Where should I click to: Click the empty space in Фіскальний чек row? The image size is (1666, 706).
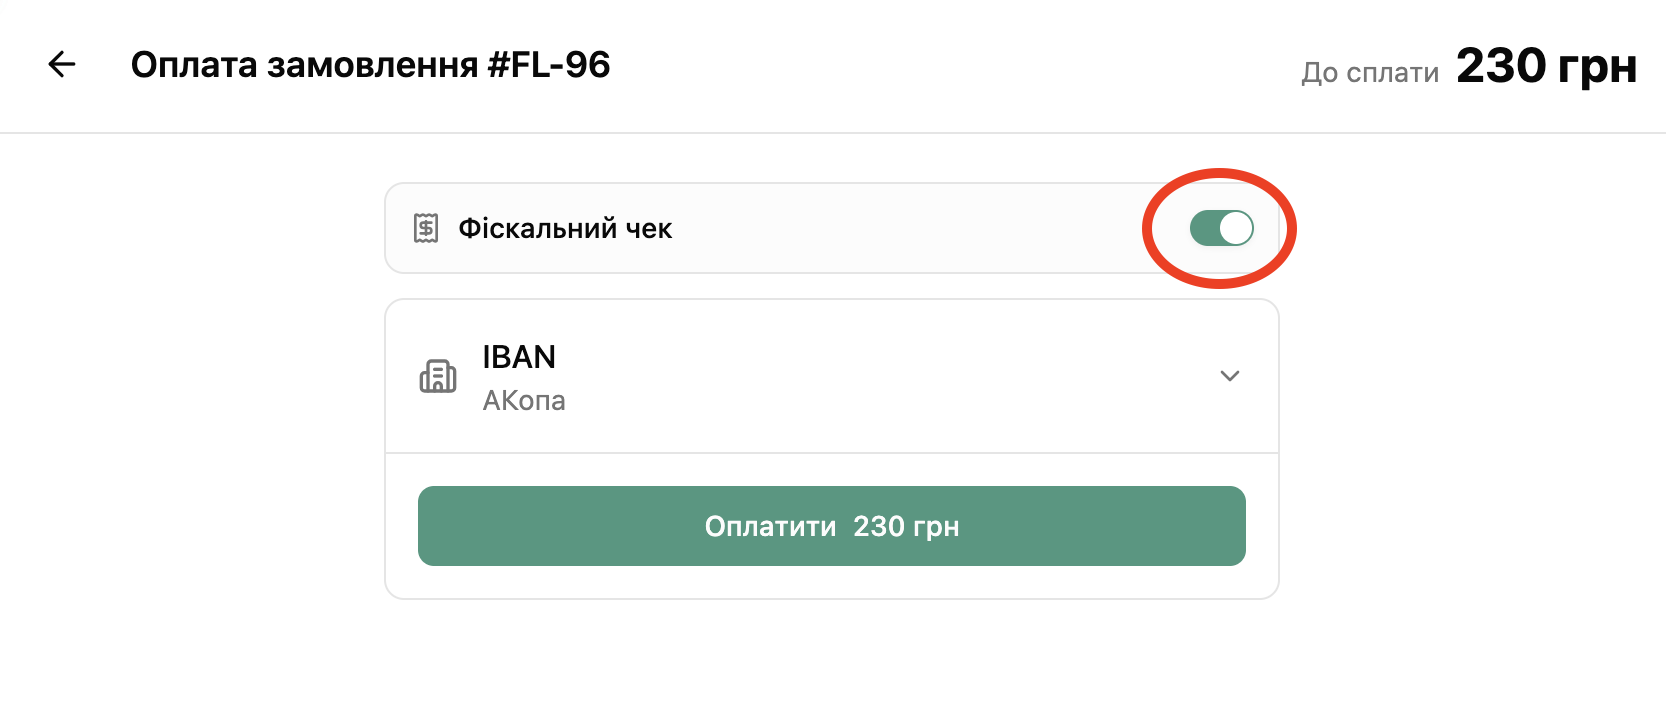[x=900, y=228]
